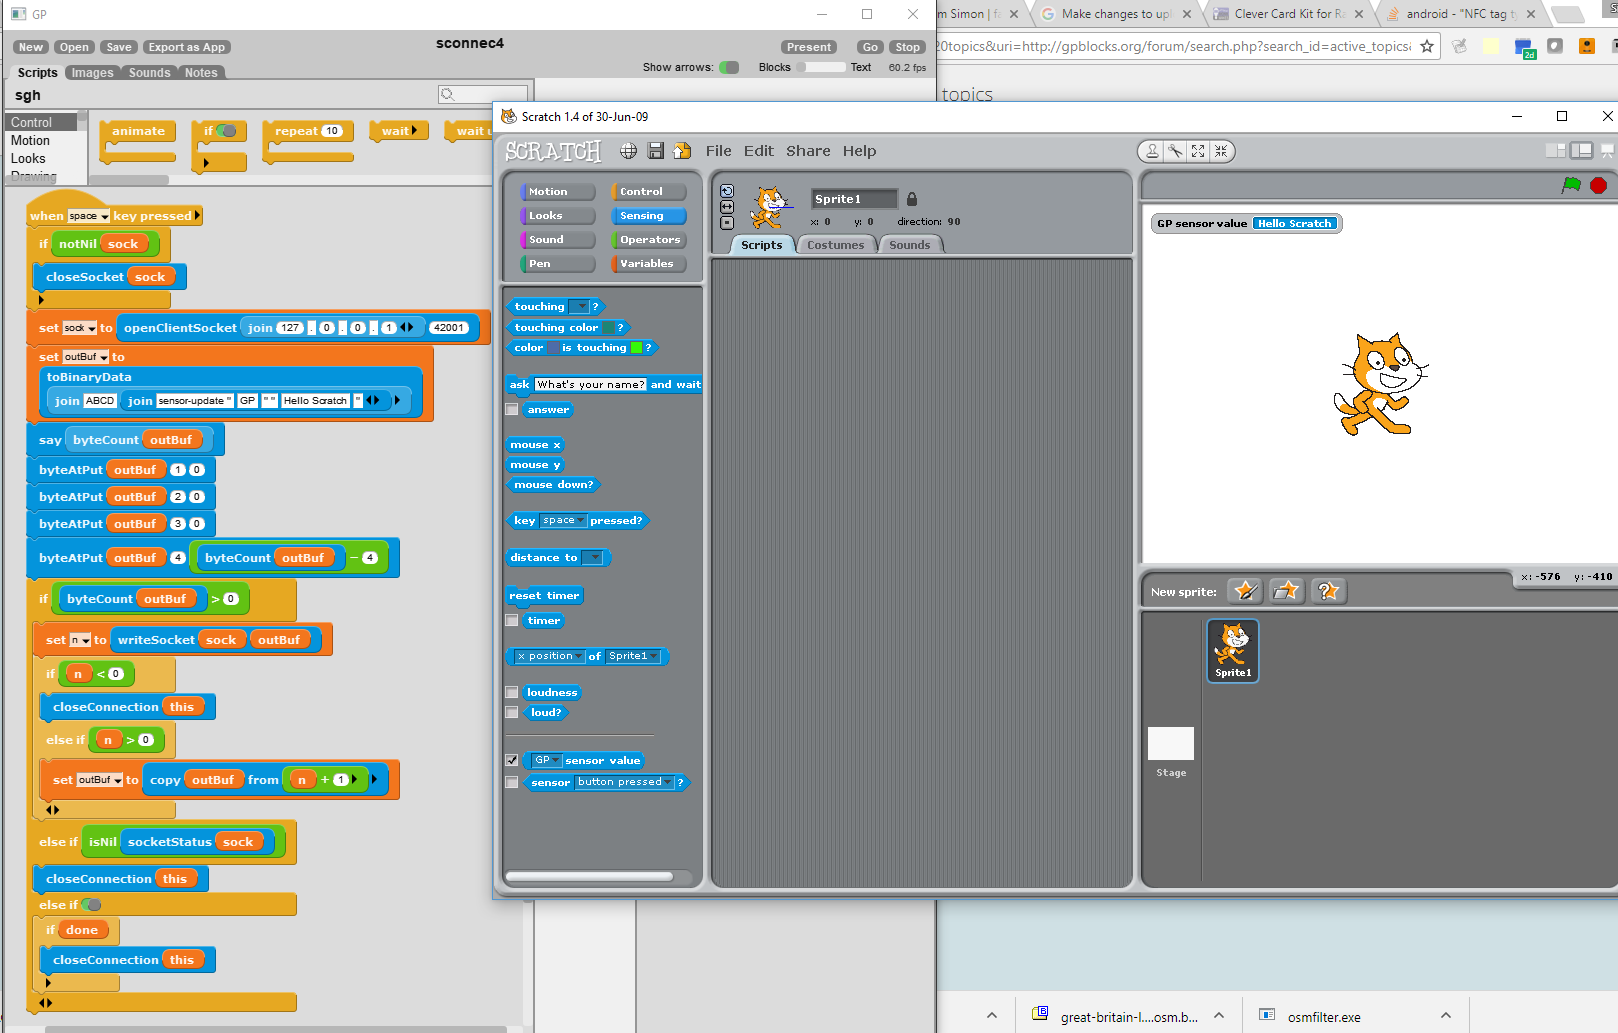Click the green flag to start scripts
The image size is (1618, 1033).
tap(1572, 185)
